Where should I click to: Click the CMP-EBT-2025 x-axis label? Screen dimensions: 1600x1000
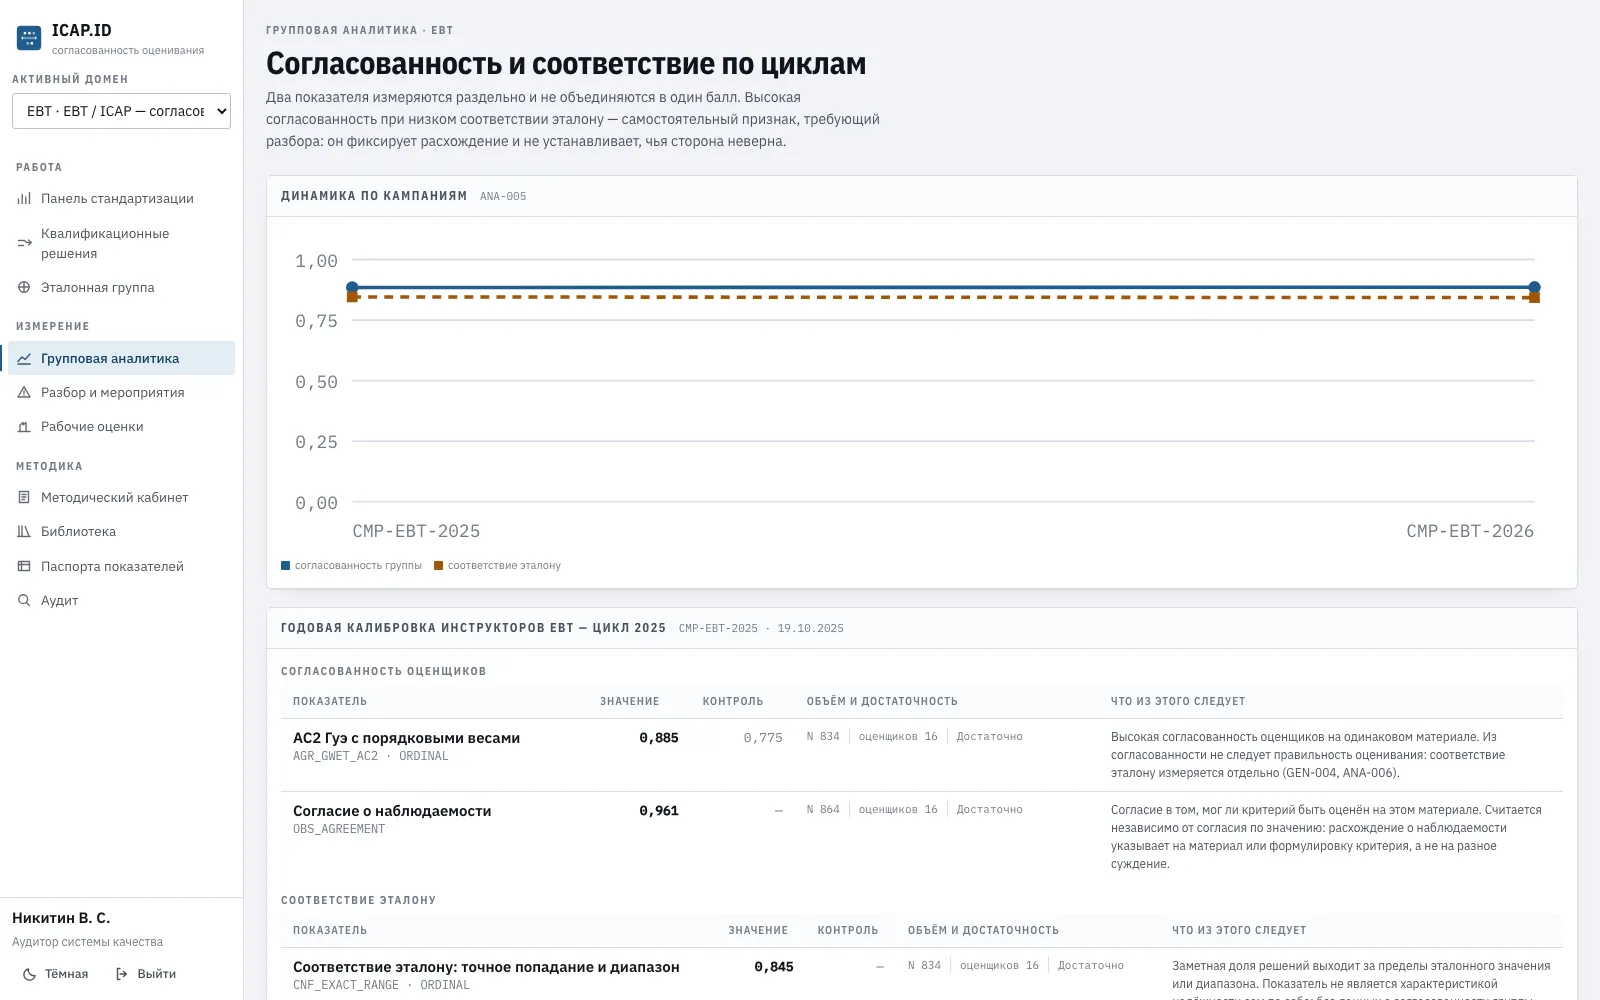tap(416, 531)
